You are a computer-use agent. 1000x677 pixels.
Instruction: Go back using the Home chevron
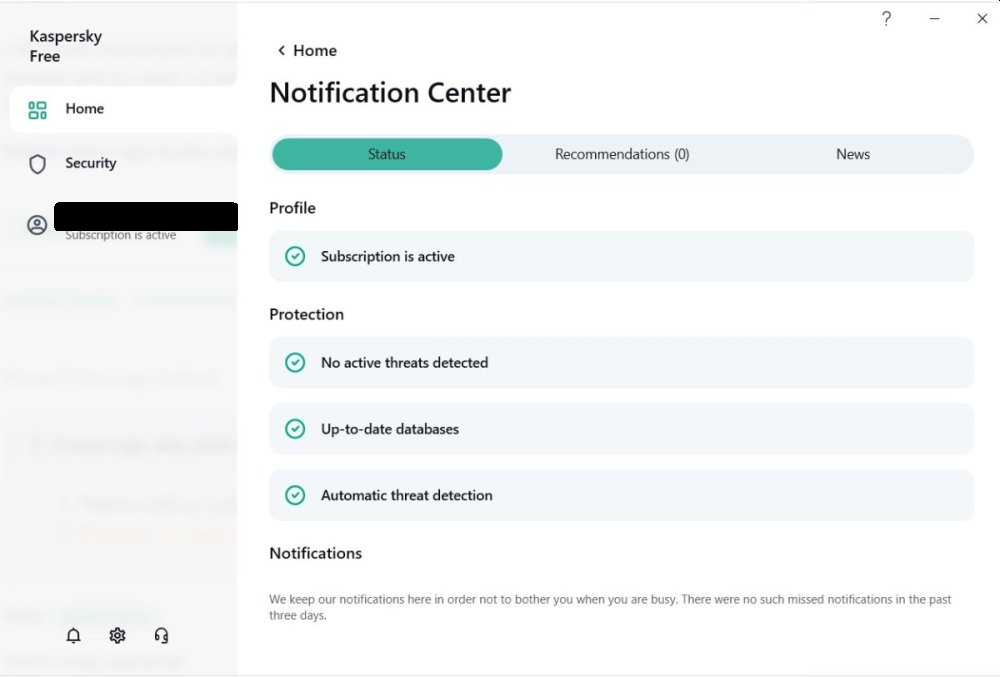[x=282, y=51]
